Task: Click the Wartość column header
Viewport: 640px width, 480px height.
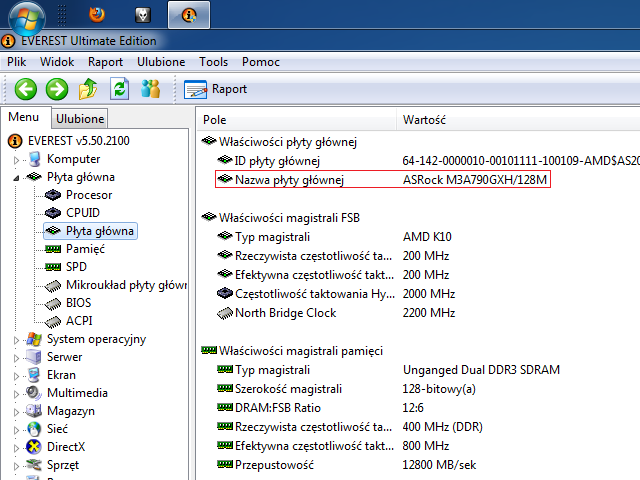Action: pos(424,120)
